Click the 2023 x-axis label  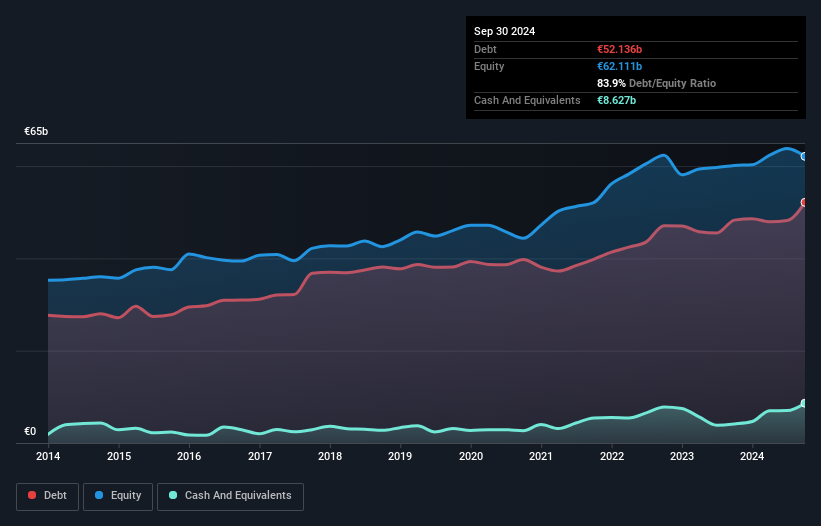click(x=682, y=456)
